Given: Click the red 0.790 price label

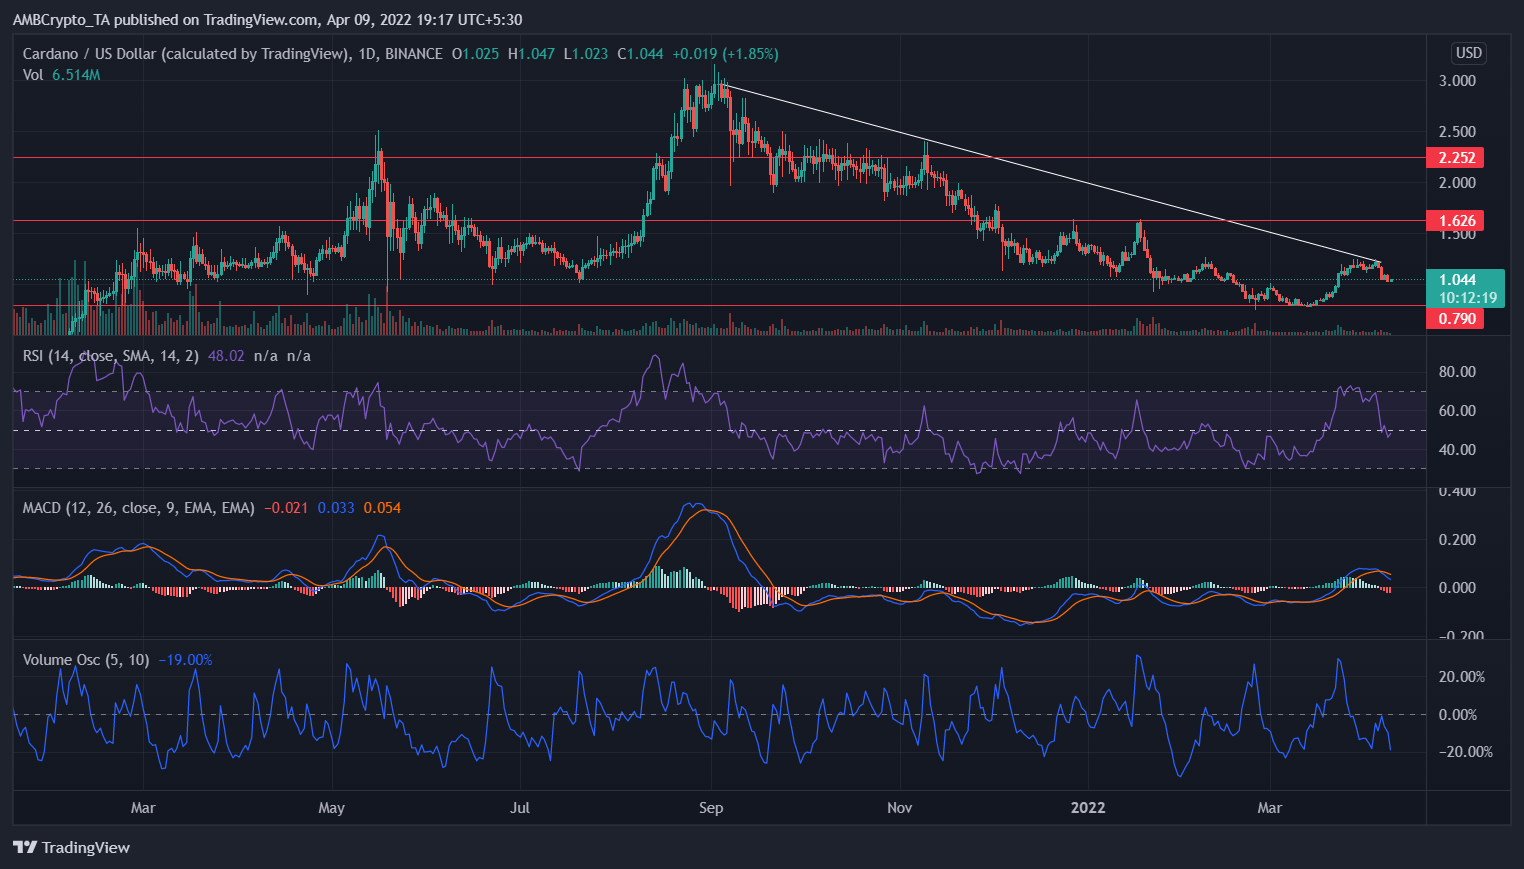Looking at the screenshot, I should [x=1456, y=319].
